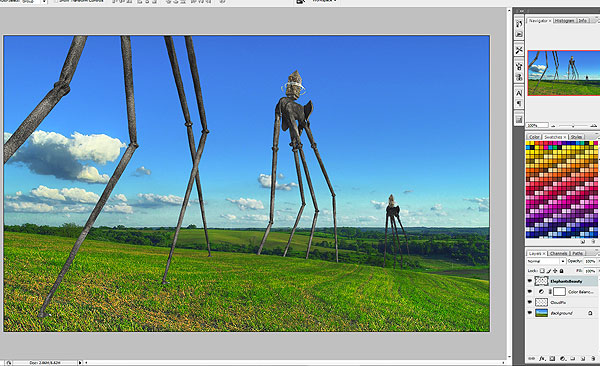Click the Navigator zoom out icon
This screenshot has width=600, height=366.
point(553,126)
